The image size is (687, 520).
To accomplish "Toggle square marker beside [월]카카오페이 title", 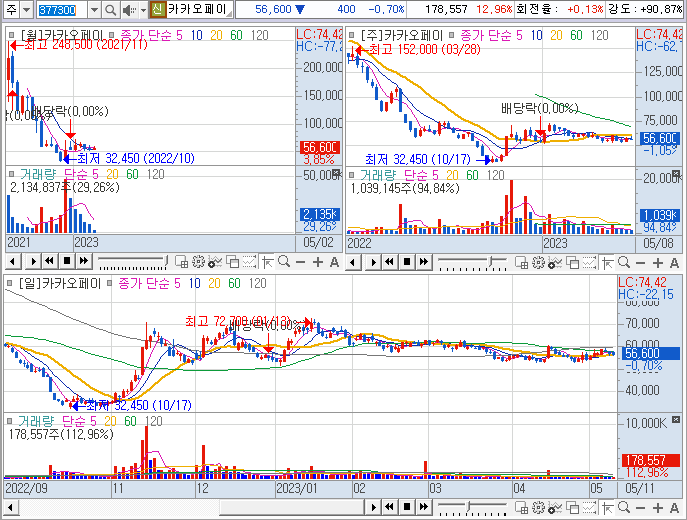I will click(x=11, y=35).
